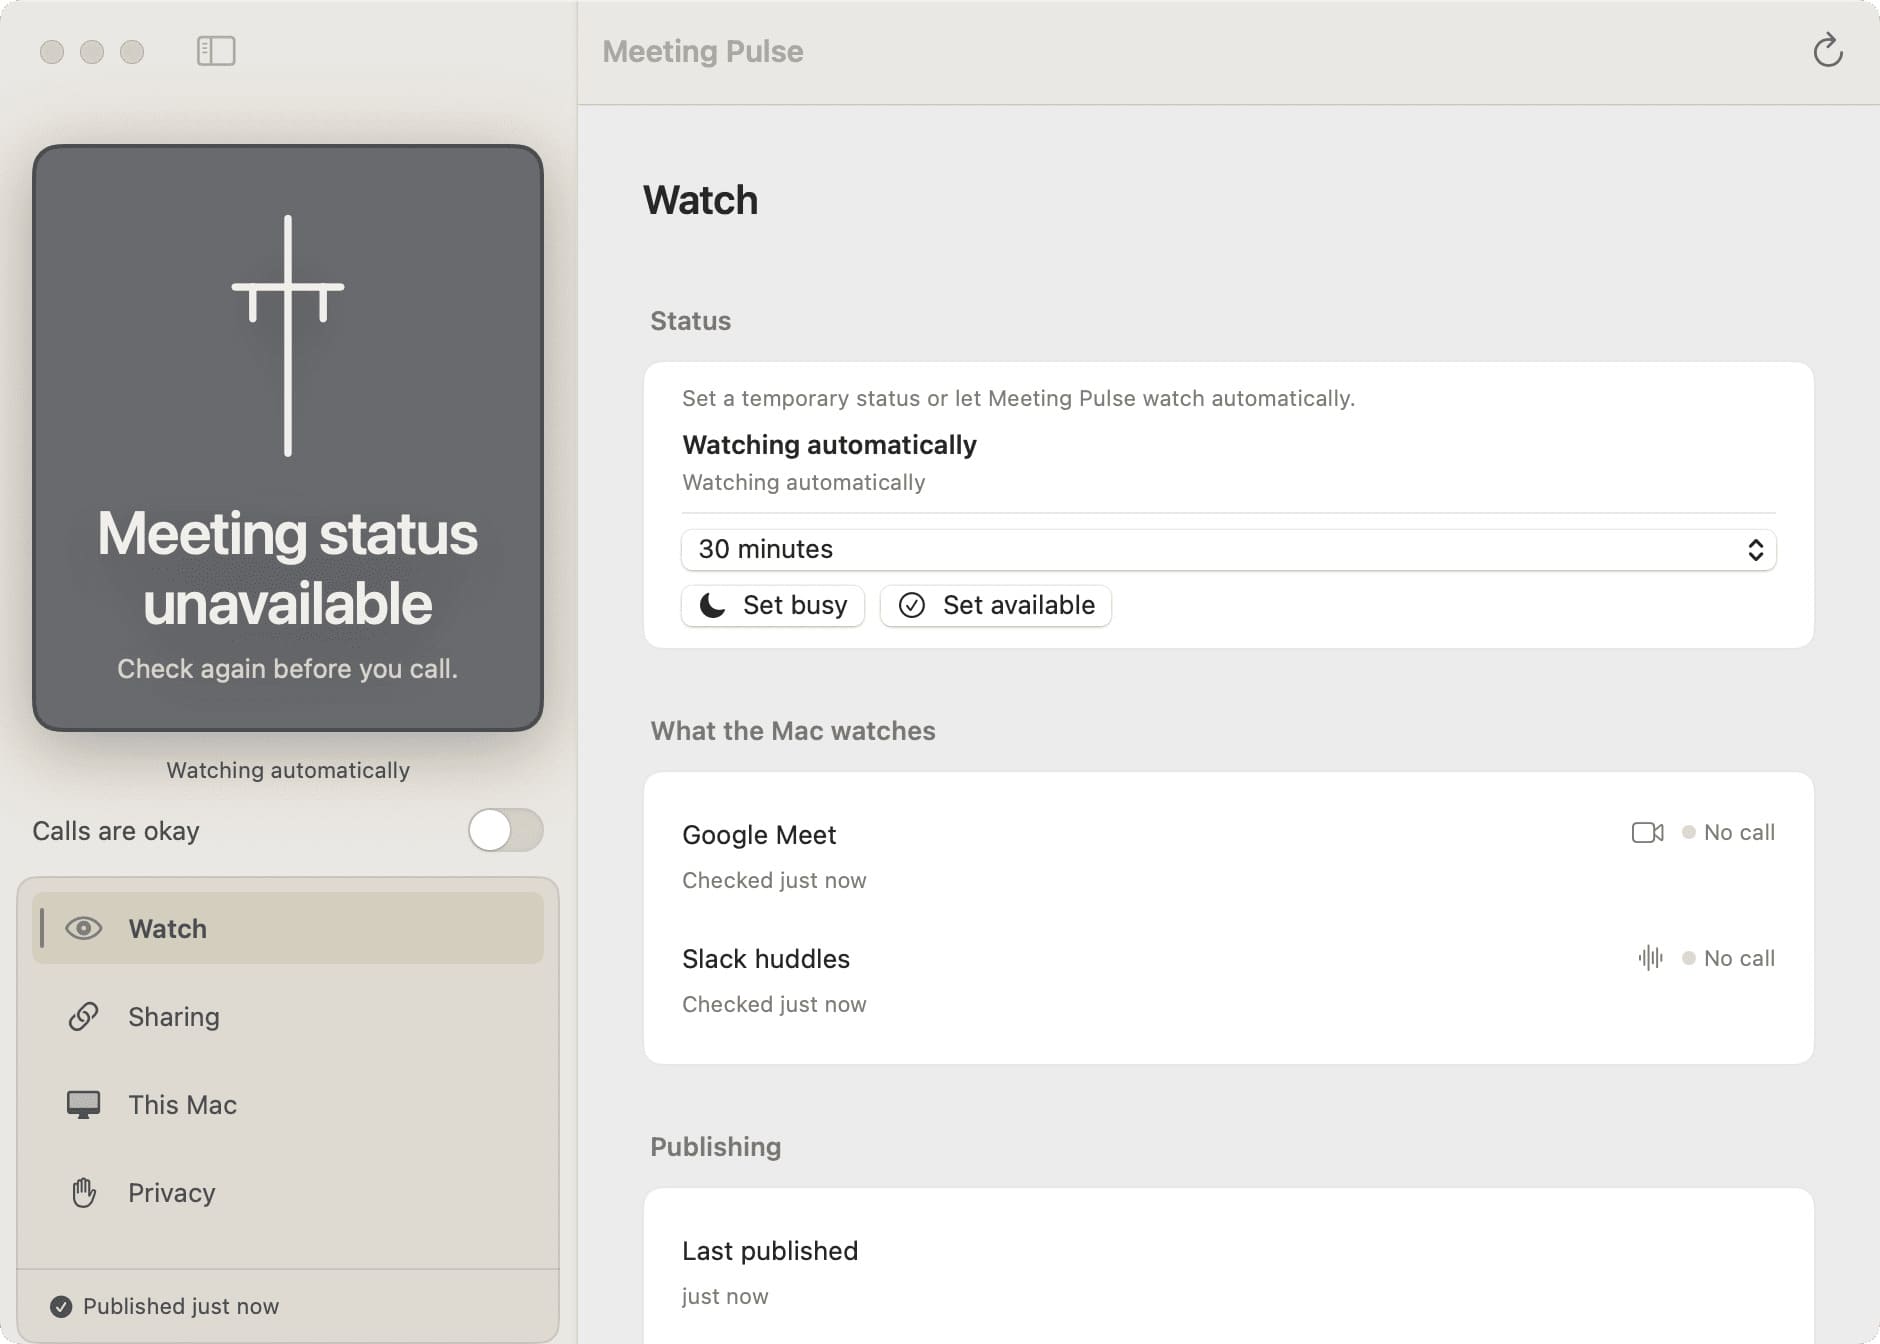1880x1344 pixels.
Task: Open the Sharing section
Action: [x=288, y=1016]
